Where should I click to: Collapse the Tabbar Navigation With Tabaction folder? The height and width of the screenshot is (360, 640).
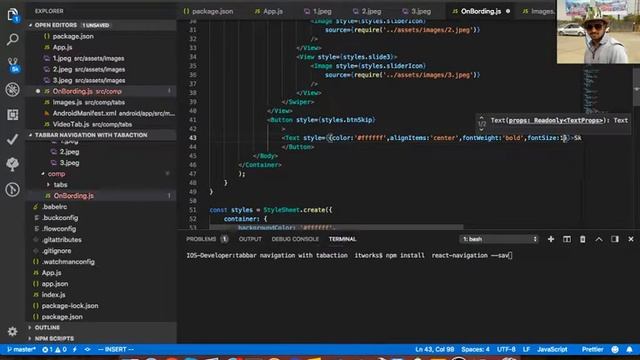91,135
